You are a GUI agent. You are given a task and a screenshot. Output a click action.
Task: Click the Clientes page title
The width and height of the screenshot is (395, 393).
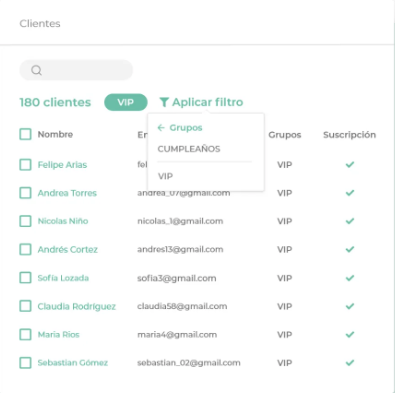(40, 24)
